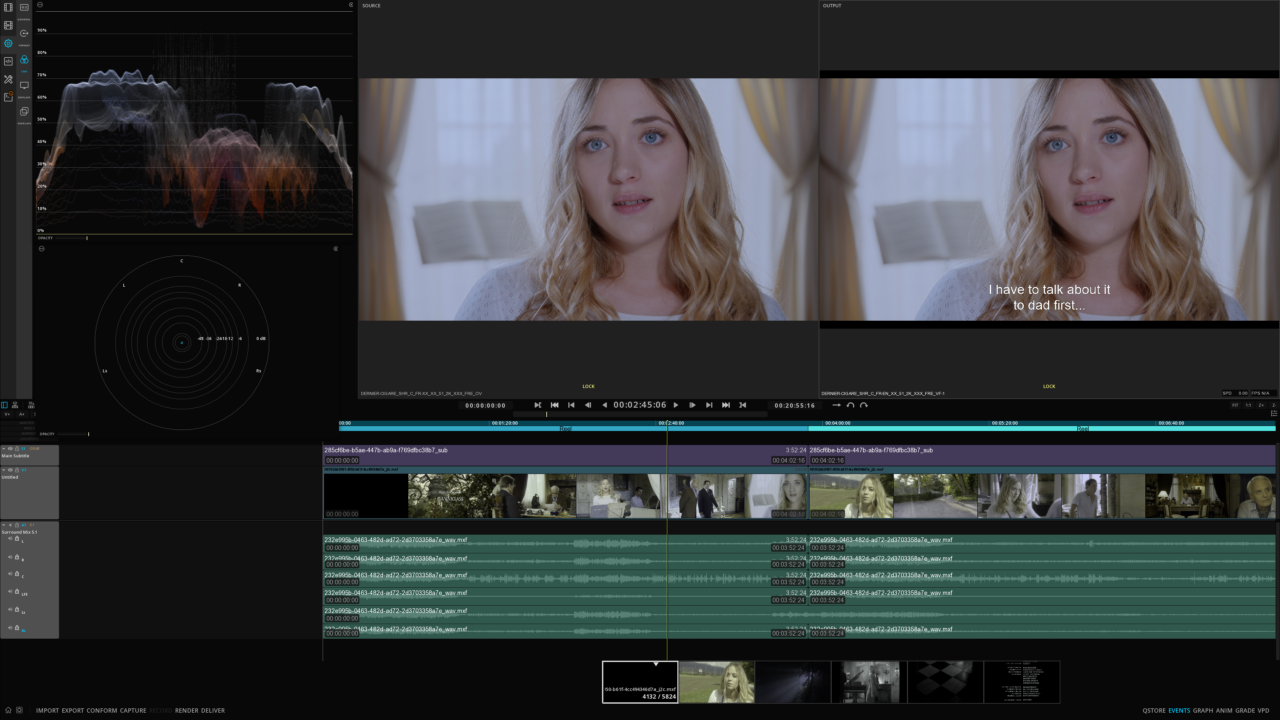Click the filmstrip icon at top of sidebar
The height and width of the screenshot is (720, 1280).
point(8,8)
